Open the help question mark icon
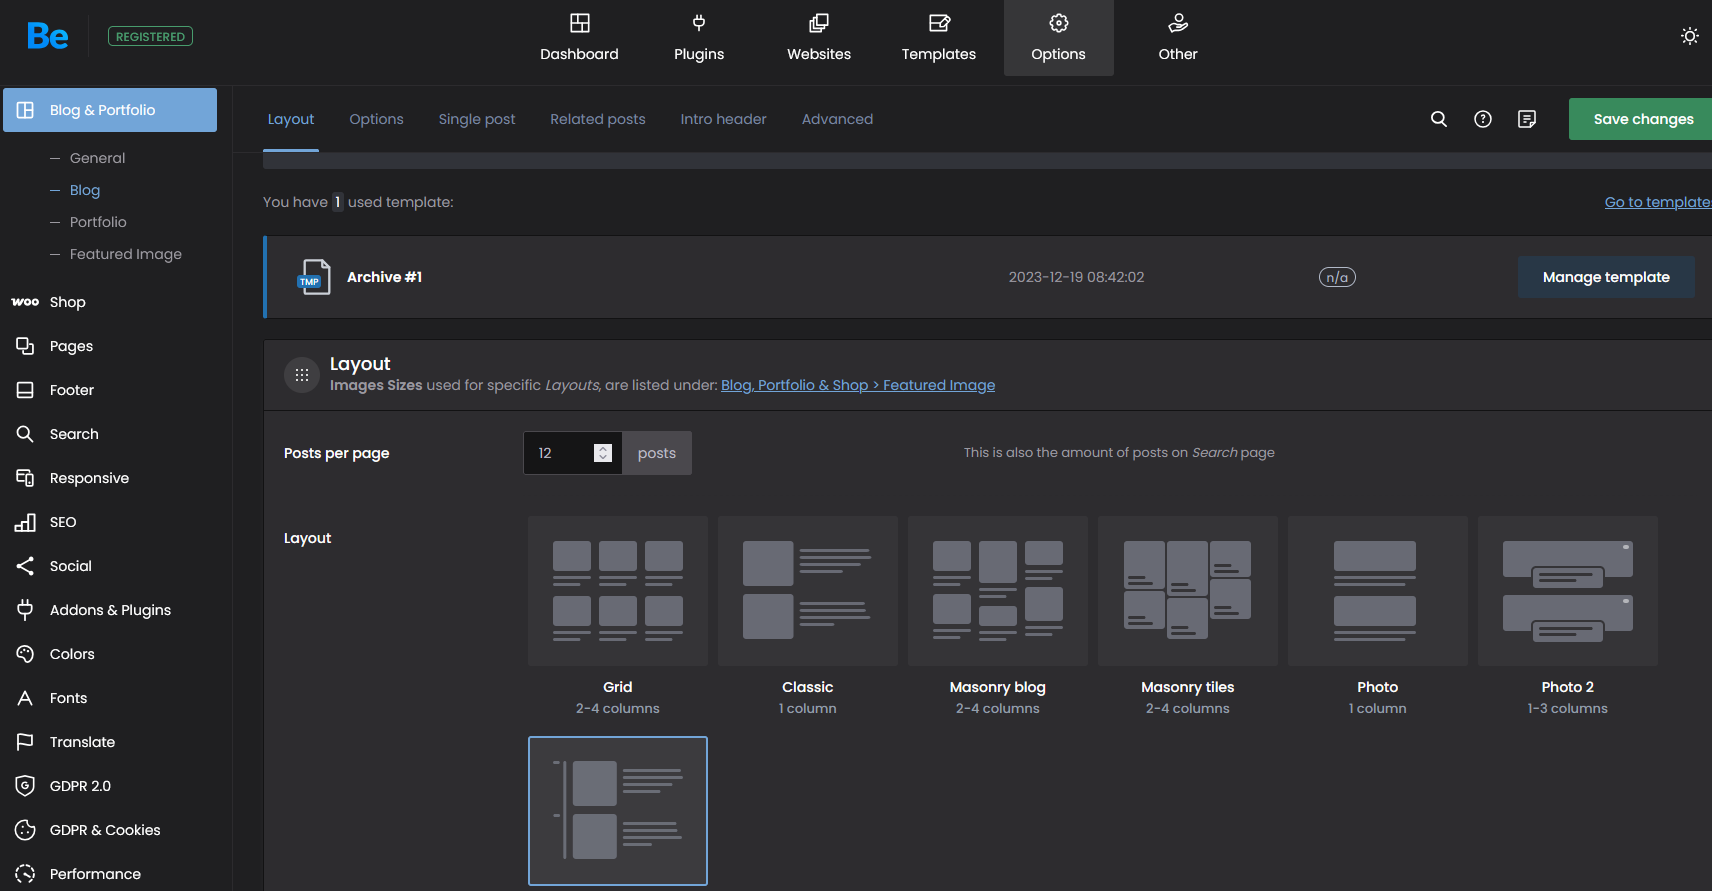Viewport: 1712px width, 891px height. point(1483,119)
